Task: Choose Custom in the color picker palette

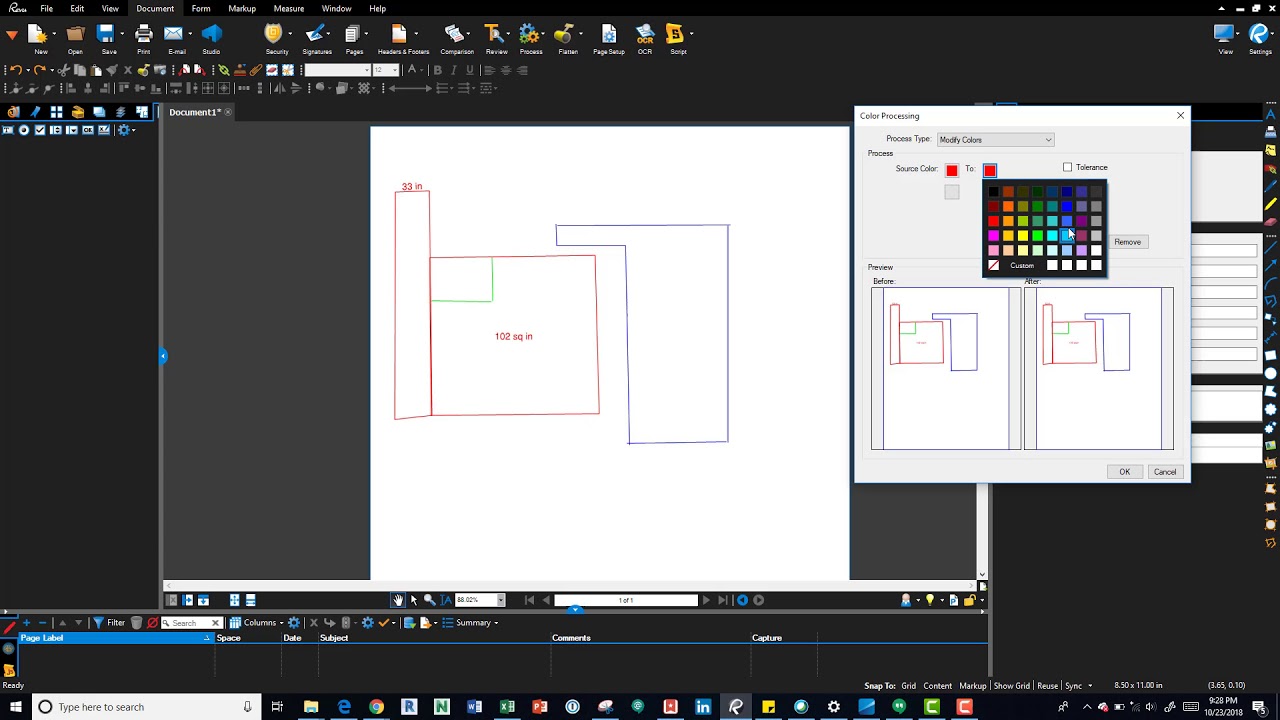Action: click(1021, 266)
